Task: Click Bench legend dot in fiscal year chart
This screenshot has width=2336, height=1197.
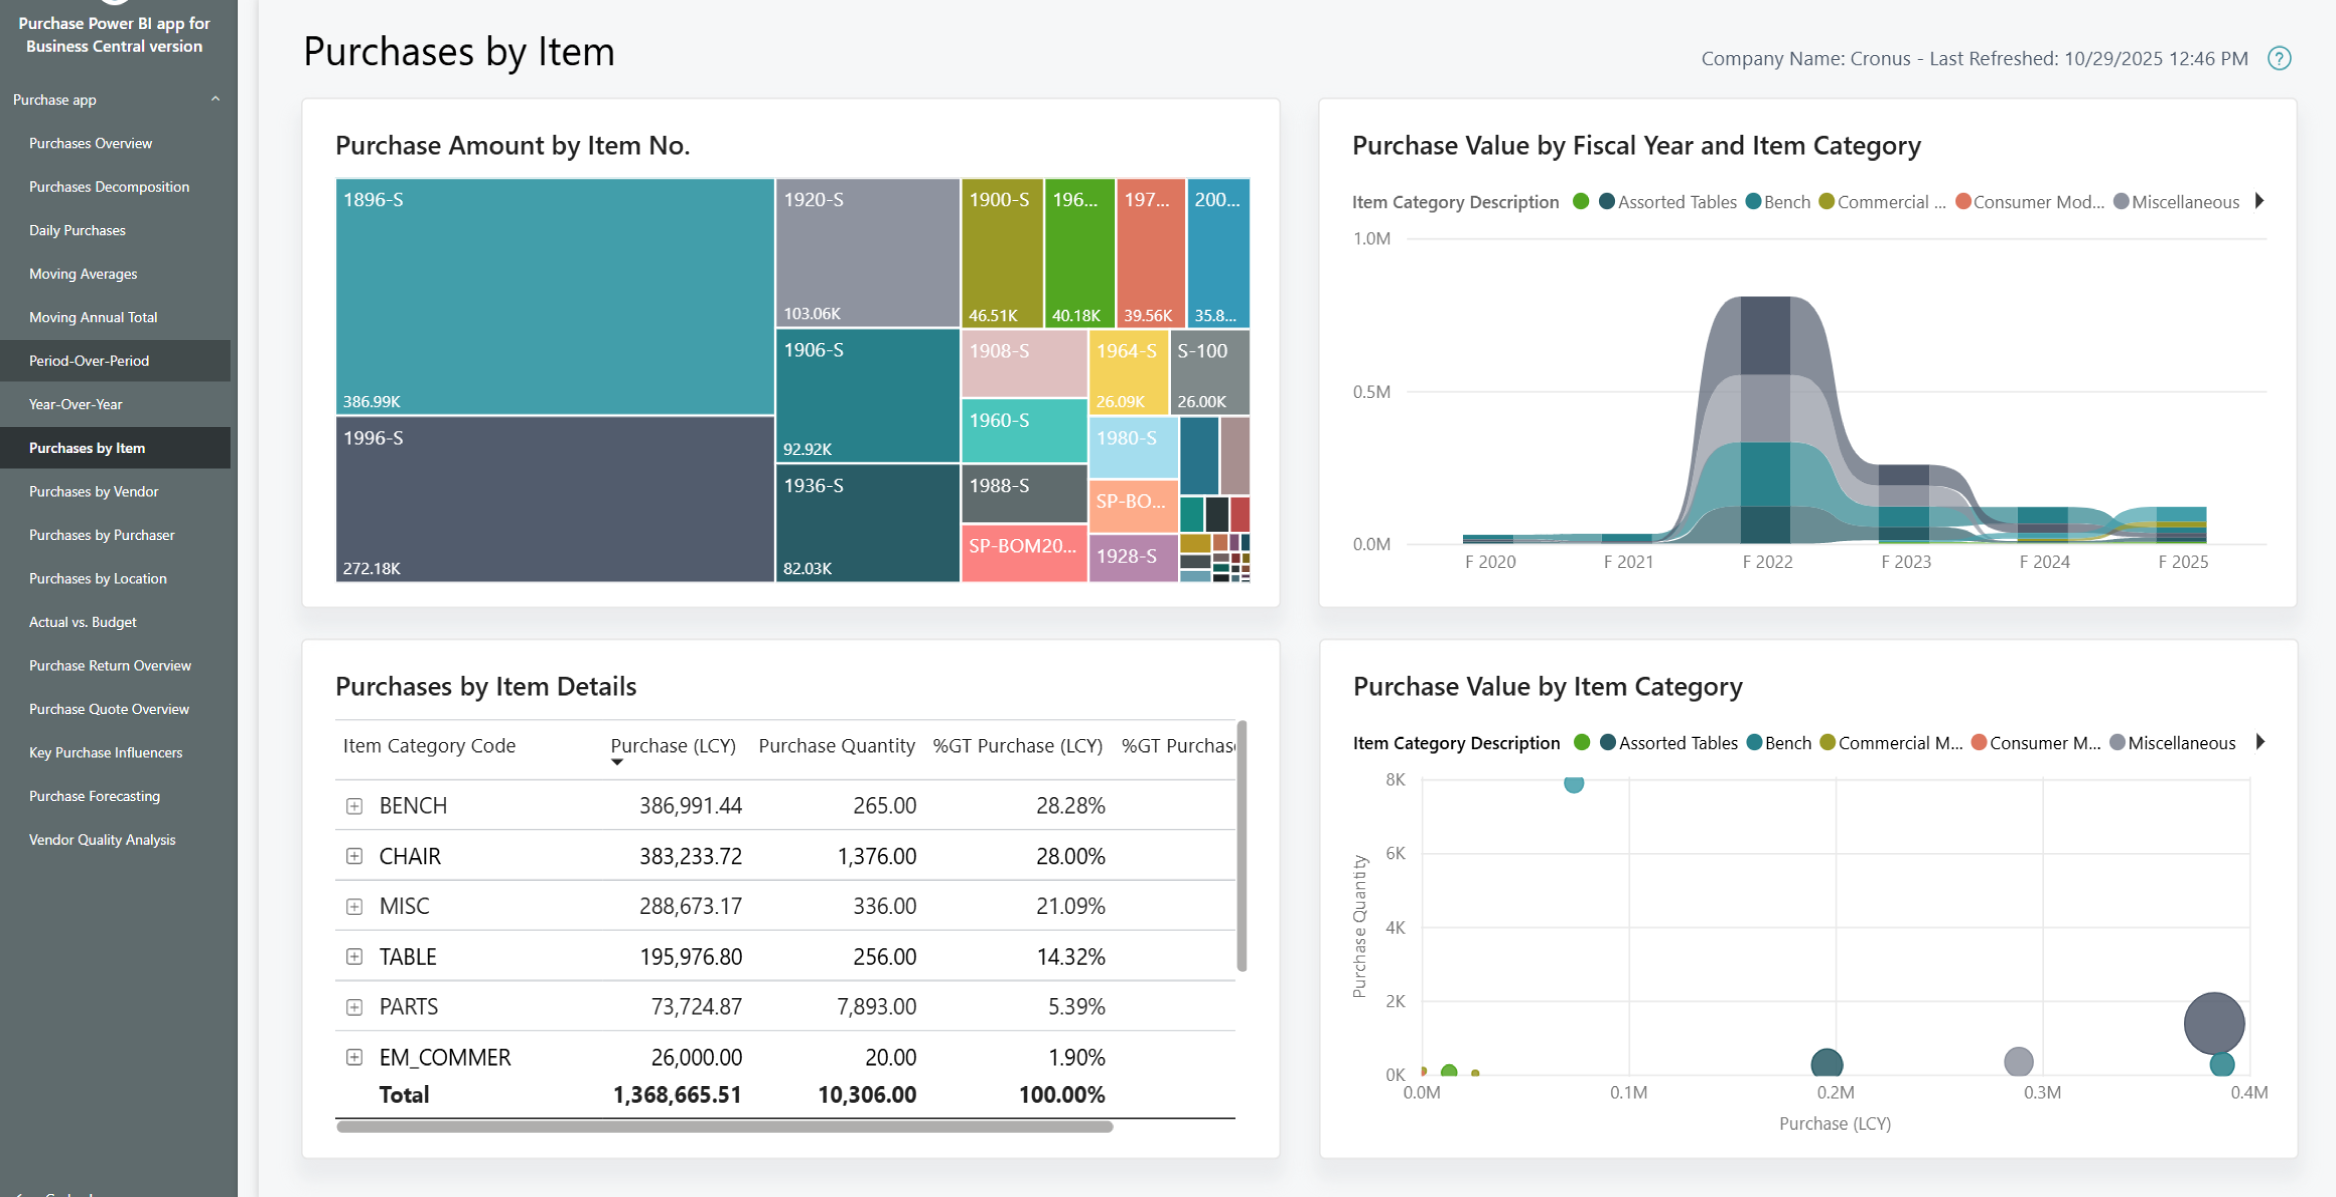Action: 1753,201
